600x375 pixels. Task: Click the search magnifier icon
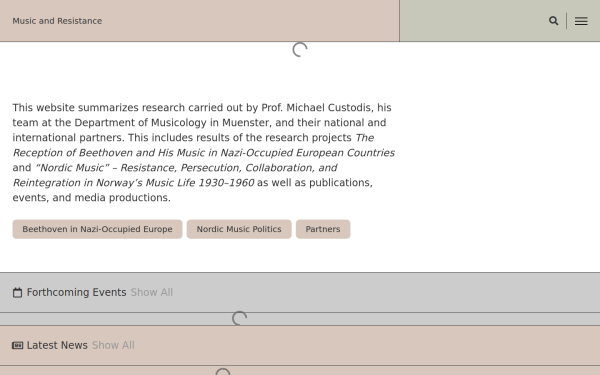click(553, 21)
